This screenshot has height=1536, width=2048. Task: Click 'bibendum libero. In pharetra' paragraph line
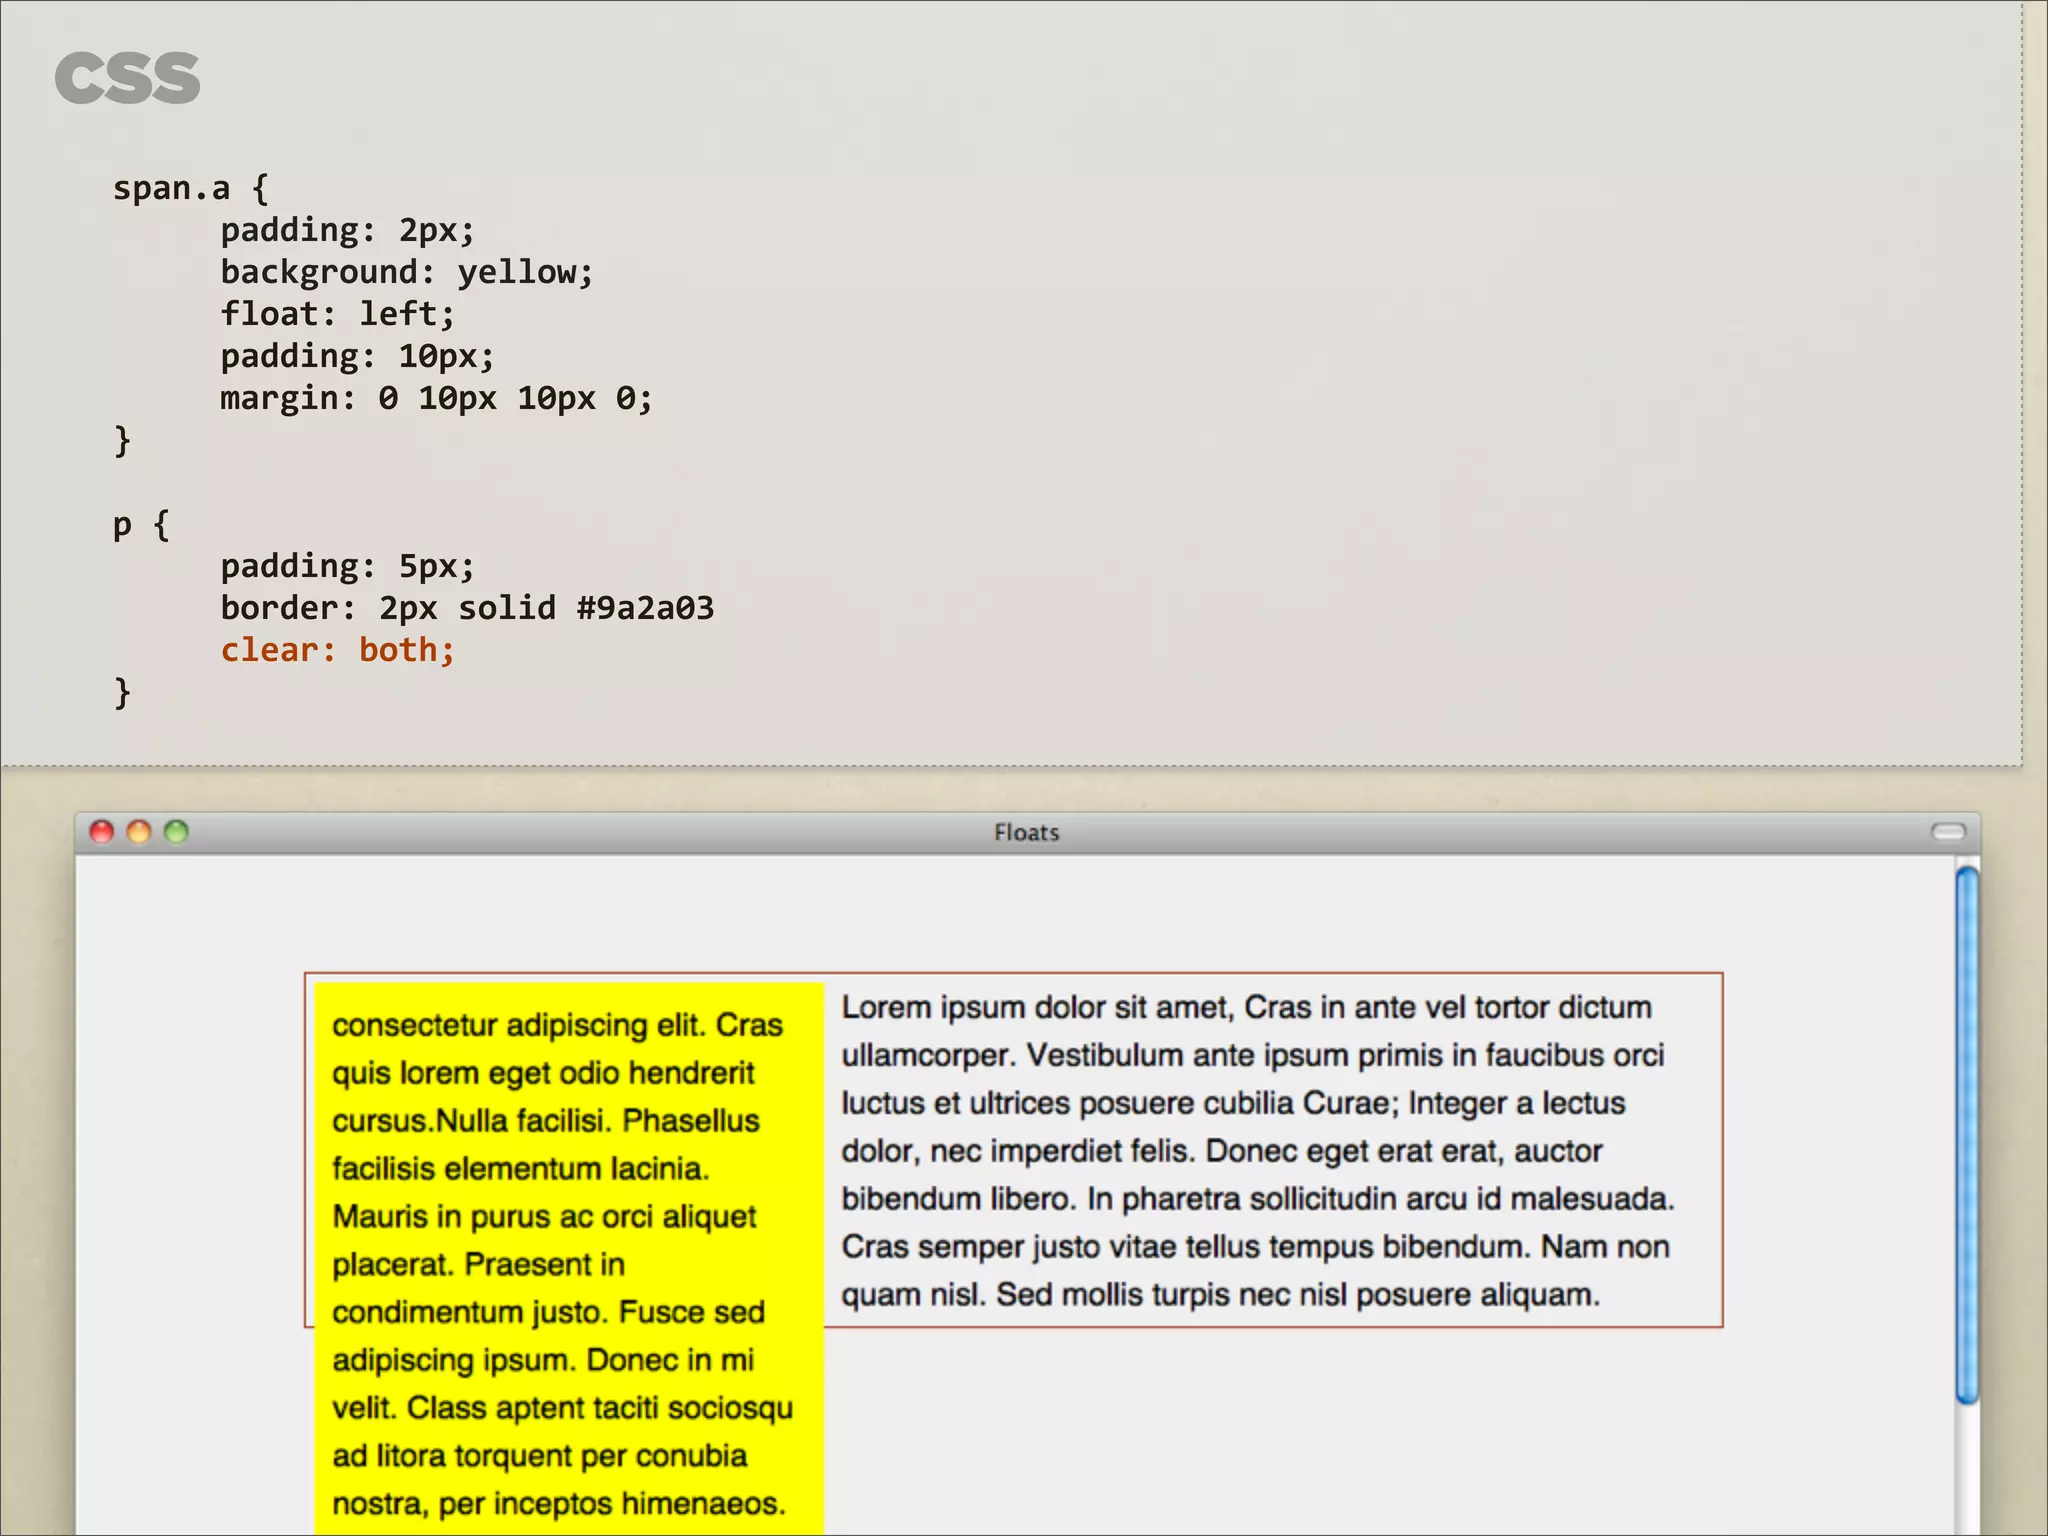click(1258, 1199)
